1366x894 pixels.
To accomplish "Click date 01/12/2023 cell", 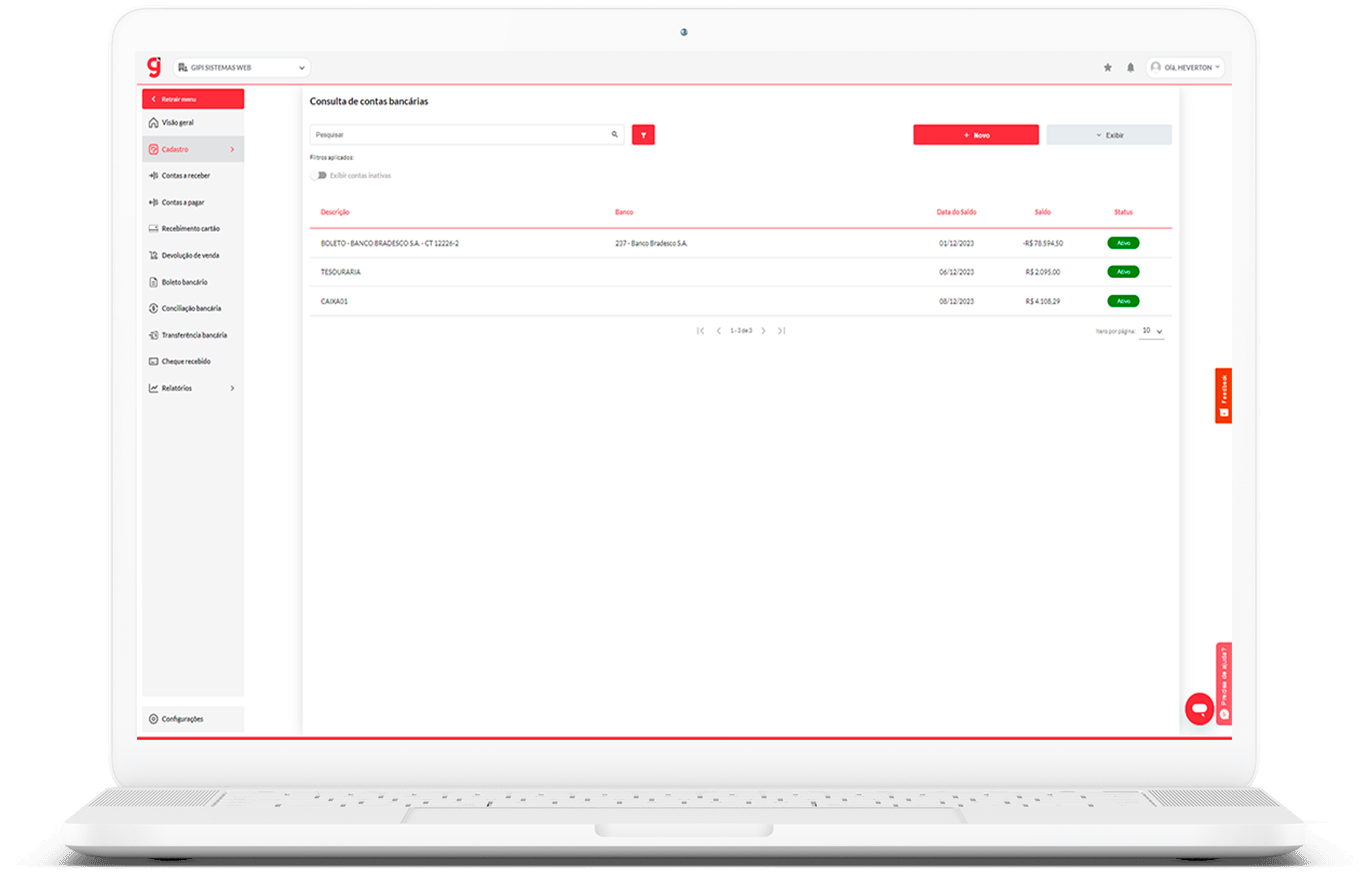I will [x=957, y=243].
